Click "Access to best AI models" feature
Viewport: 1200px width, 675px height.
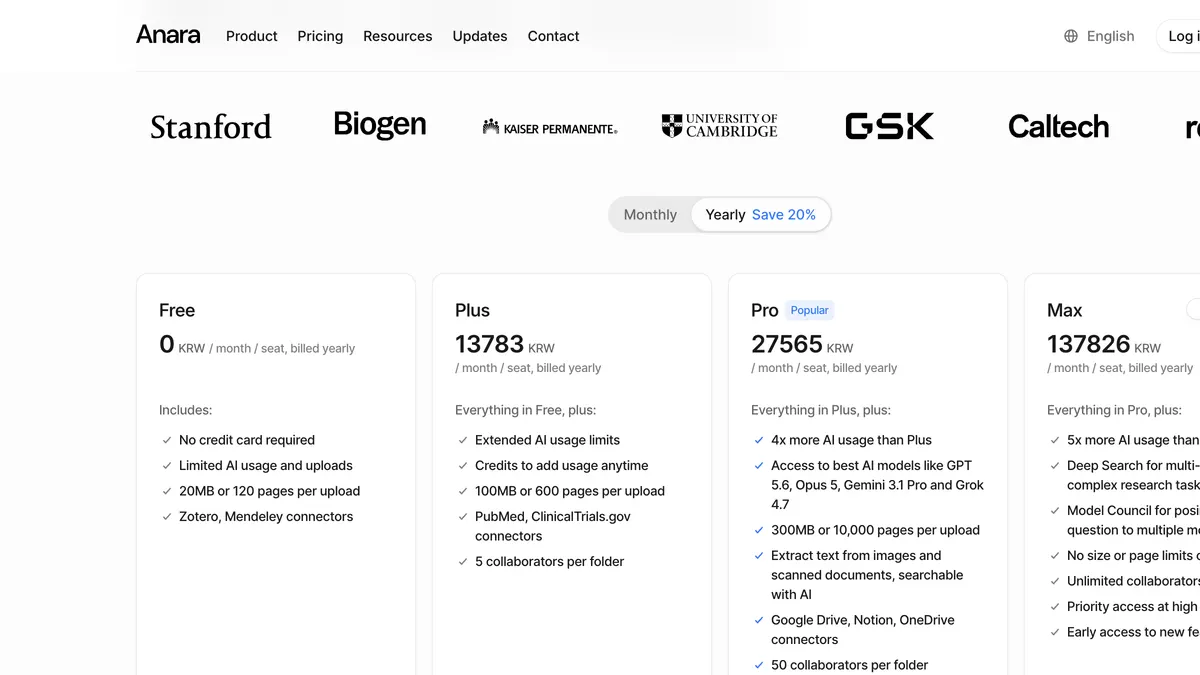pos(877,485)
